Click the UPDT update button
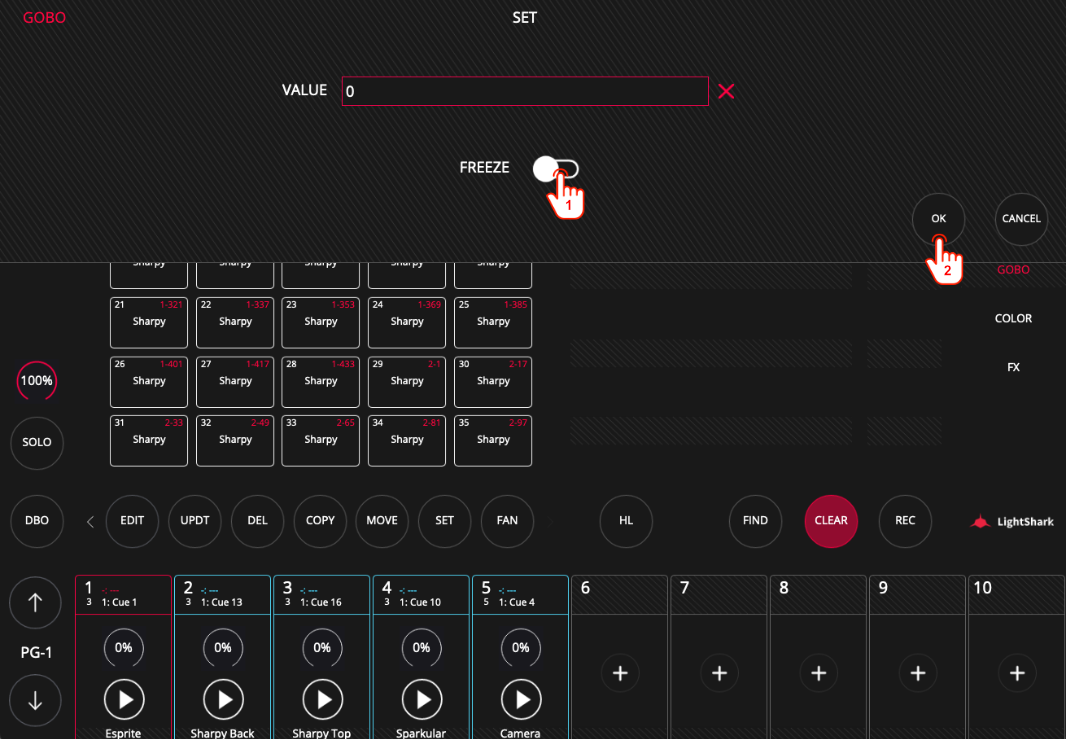 click(x=194, y=521)
